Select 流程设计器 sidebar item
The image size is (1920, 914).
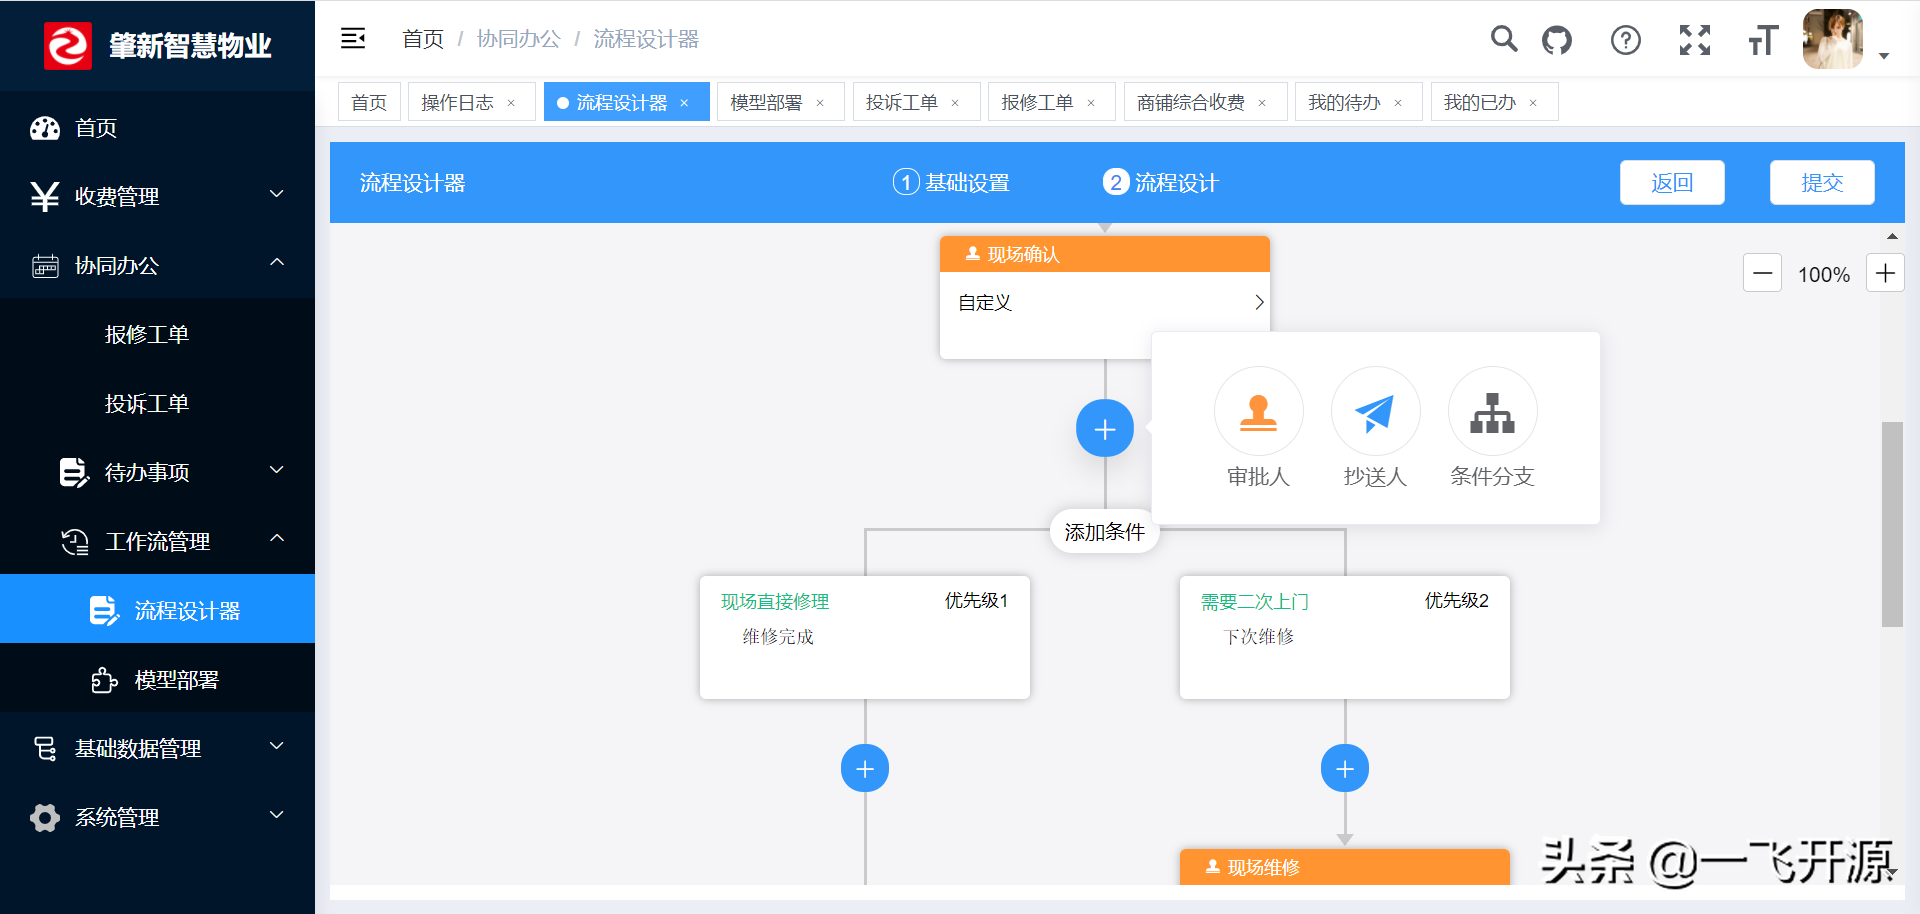pos(157,610)
